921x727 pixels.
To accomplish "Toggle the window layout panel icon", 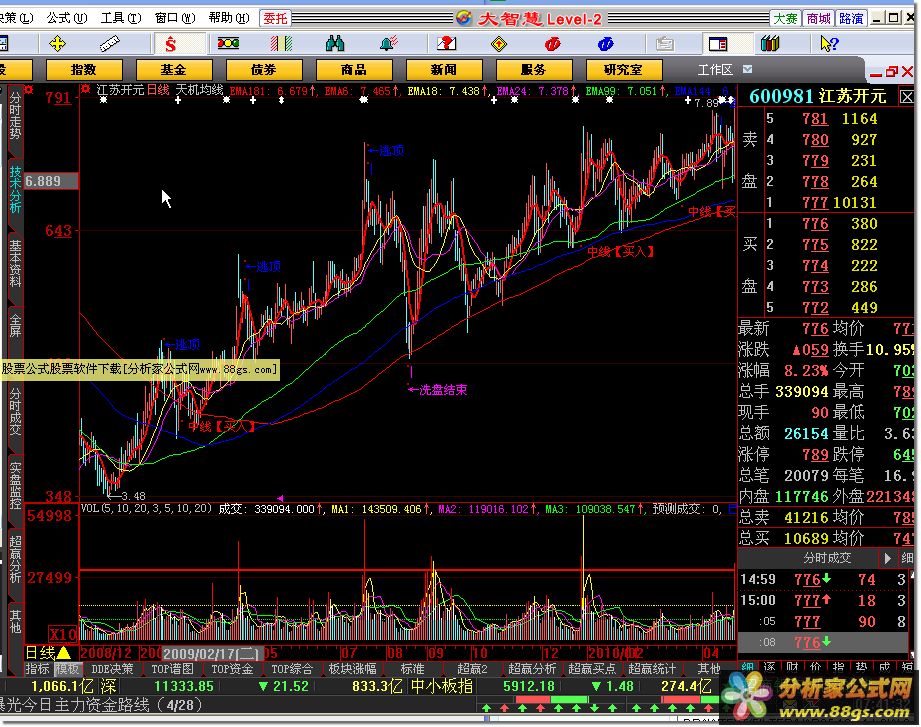I will click(x=716, y=44).
